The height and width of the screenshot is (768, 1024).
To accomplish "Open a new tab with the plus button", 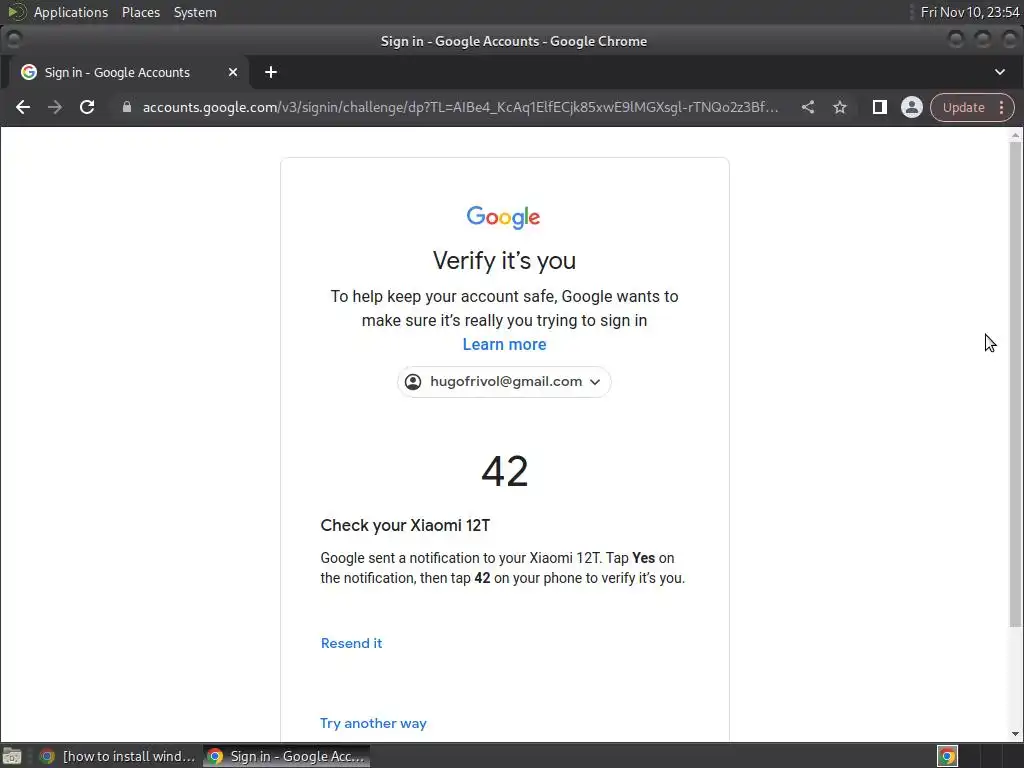I will pyautogui.click(x=271, y=72).
